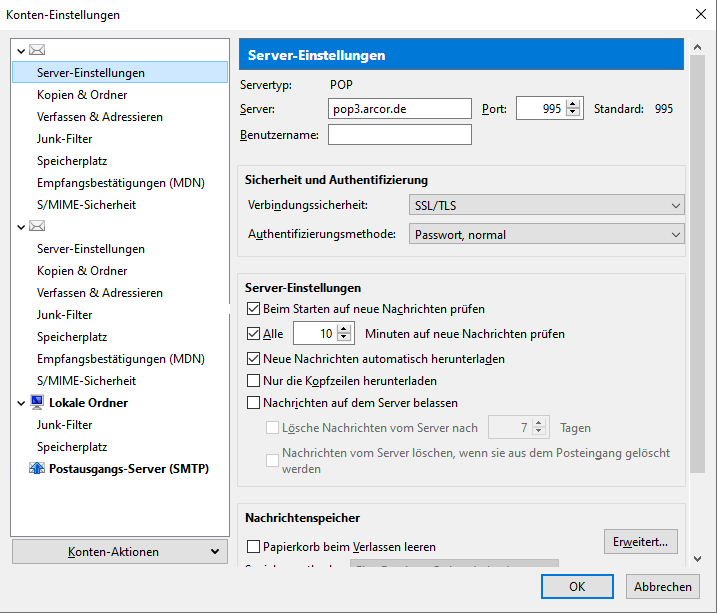Click the OK button
This screenshot has width=717, height=613.
[577, 586]
